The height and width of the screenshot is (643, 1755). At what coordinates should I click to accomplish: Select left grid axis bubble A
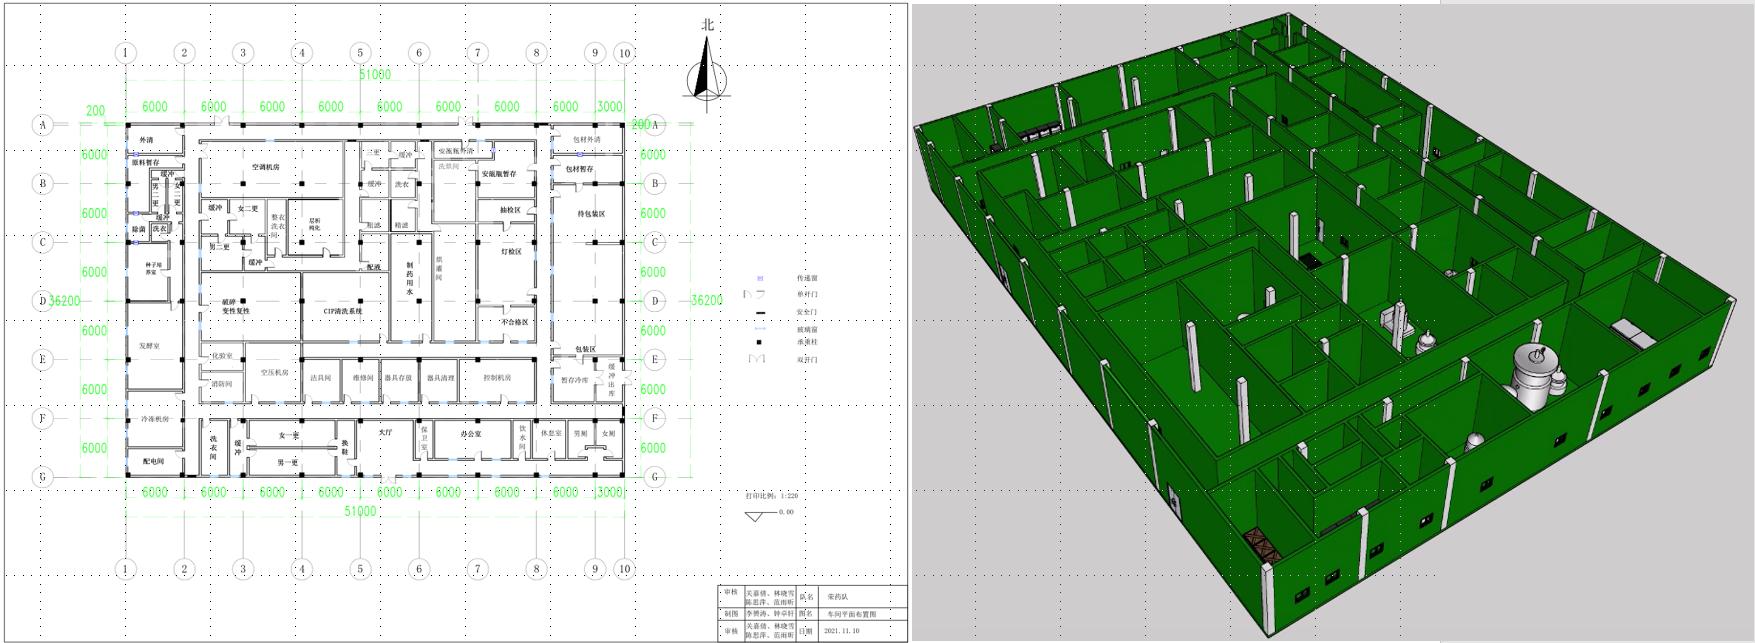pyautogui.click(x=43, y=125)
